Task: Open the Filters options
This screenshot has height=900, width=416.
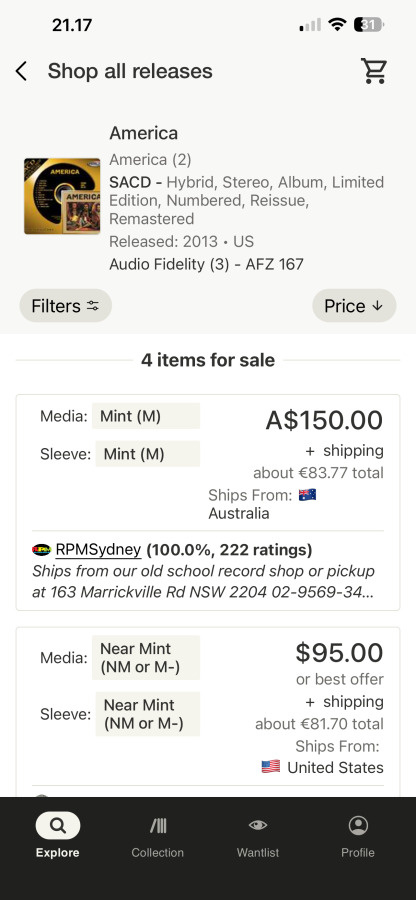Action: [x=65, y=306]
